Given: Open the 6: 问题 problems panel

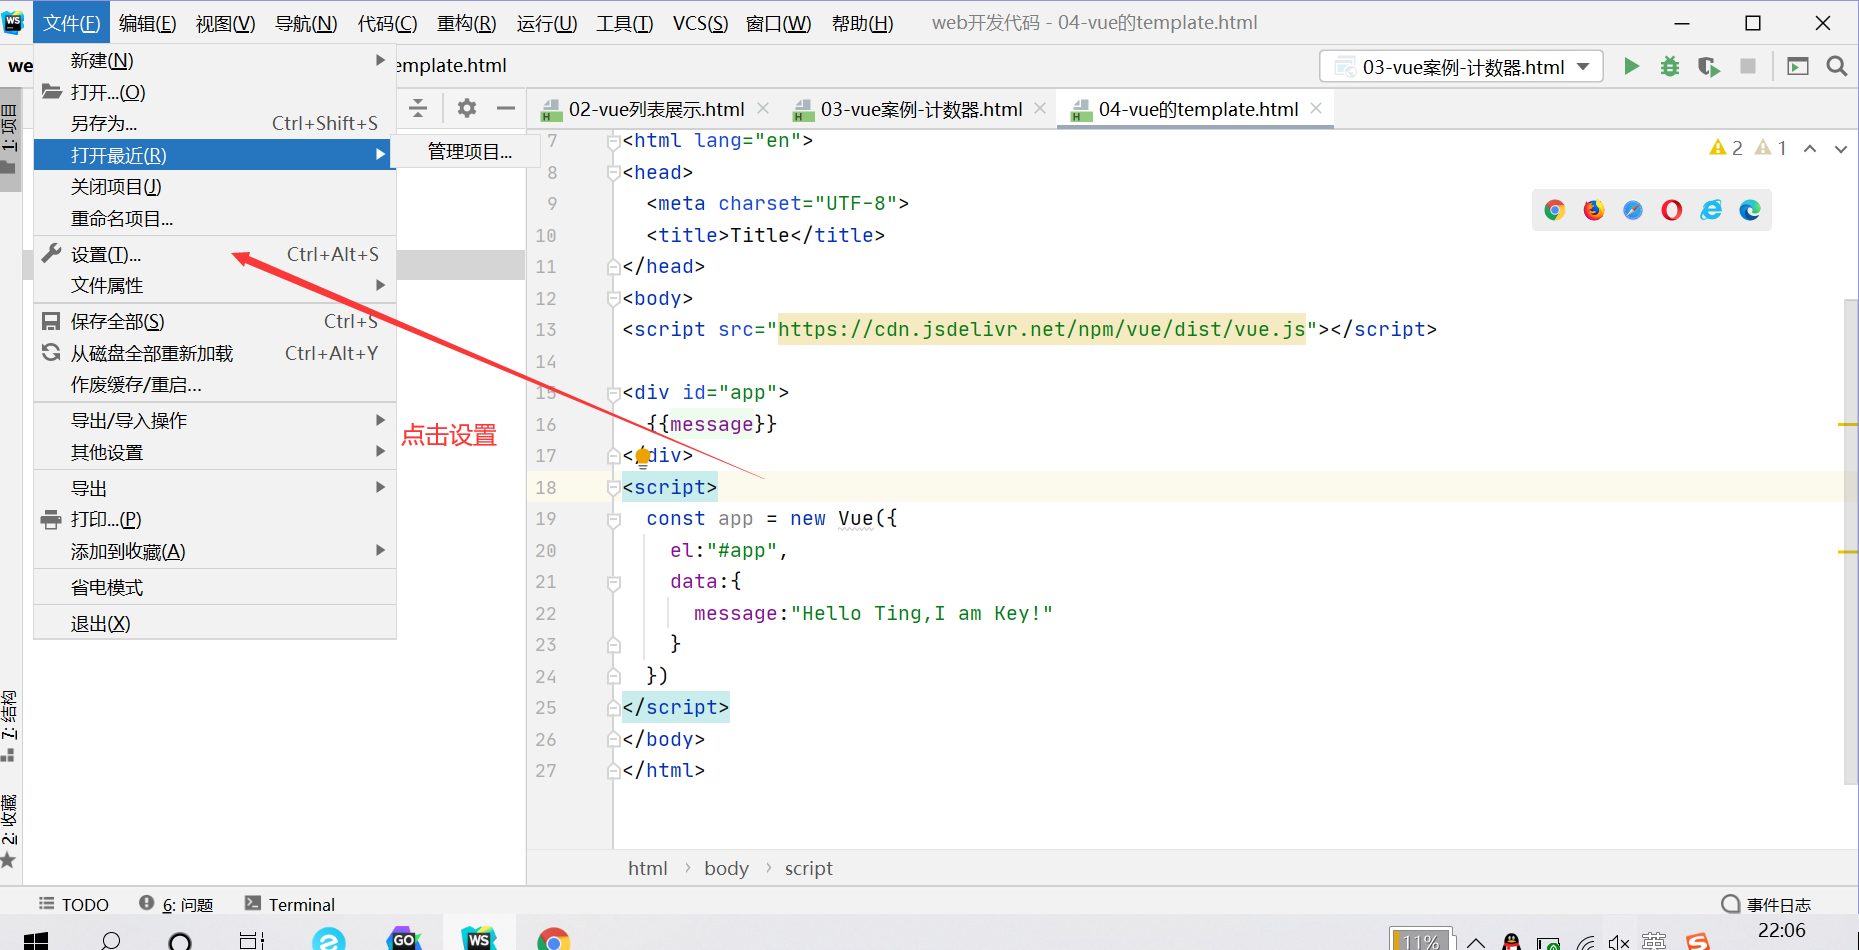Looking at the screenshot, I should coord(176,904).
